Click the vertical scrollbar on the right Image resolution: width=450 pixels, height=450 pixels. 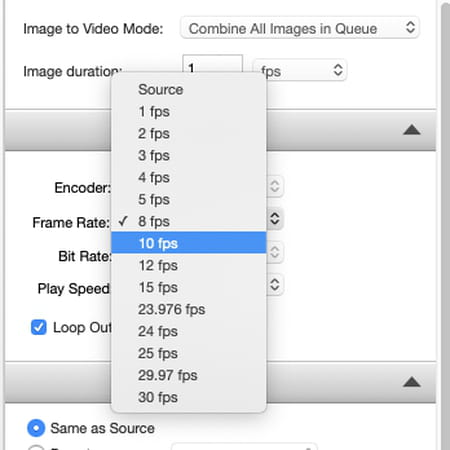pyautogui.click(x=445, y=225)
